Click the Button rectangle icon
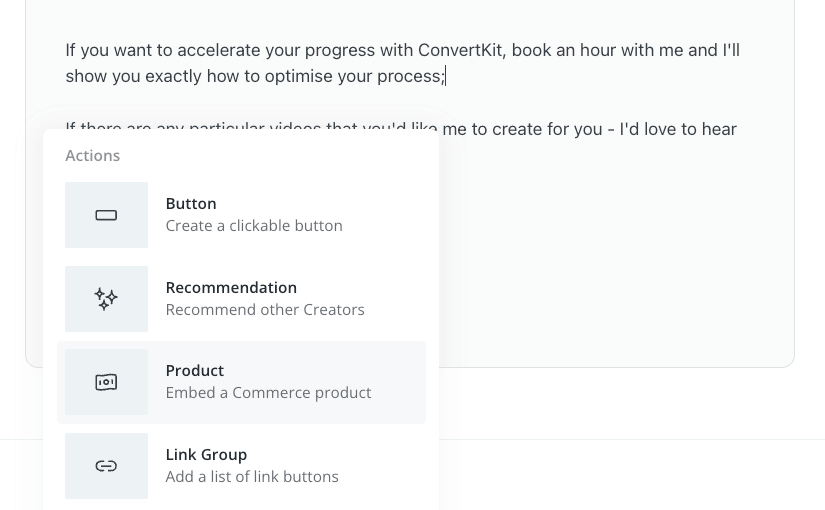This screenshot has height=510, width=825. pos(106,215)
